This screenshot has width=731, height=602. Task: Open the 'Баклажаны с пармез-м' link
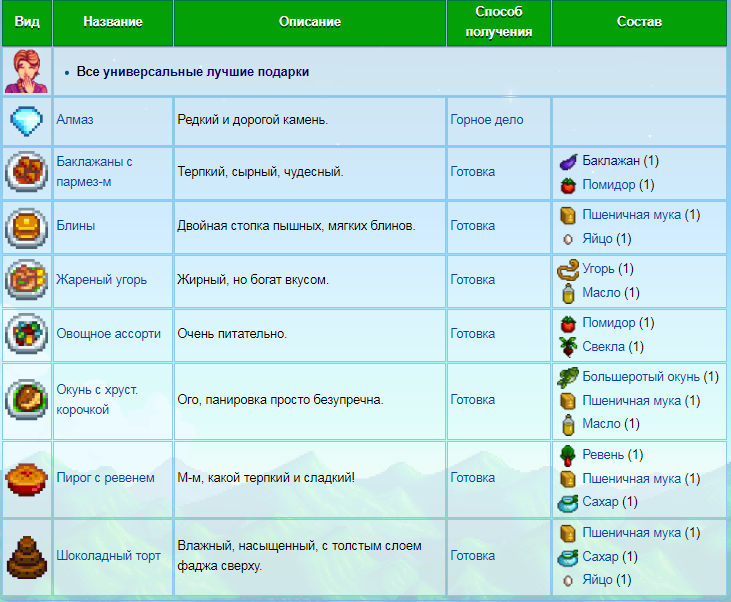click(95, 172)
